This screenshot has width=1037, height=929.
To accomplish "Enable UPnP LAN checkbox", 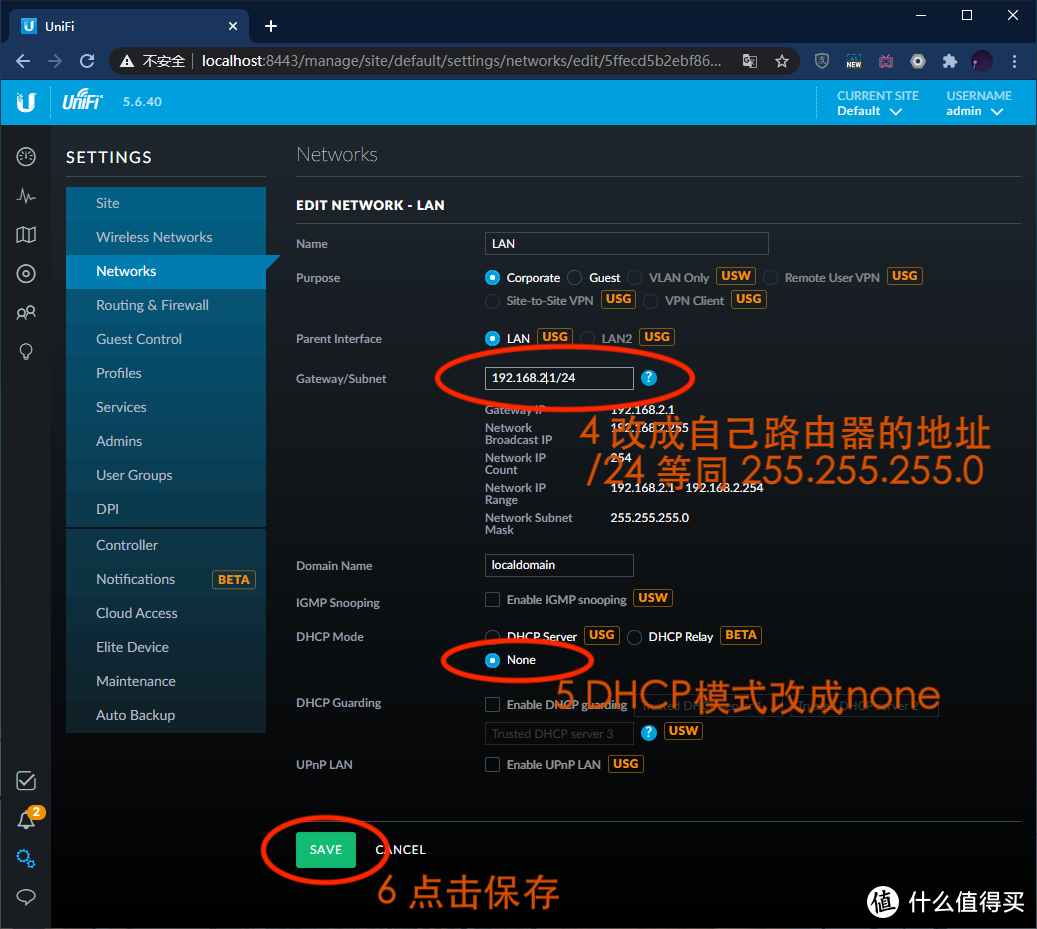I will (x=492, y=765).
